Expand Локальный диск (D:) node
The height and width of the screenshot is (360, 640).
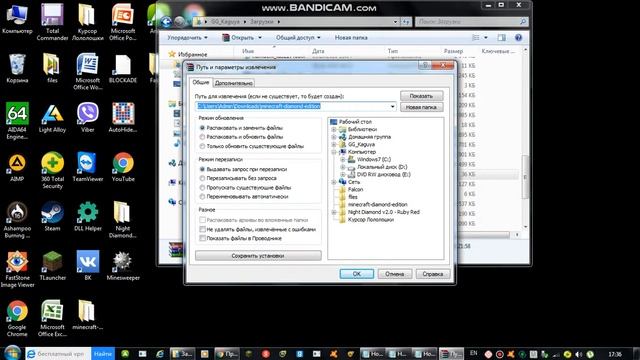tap(343, 167)
